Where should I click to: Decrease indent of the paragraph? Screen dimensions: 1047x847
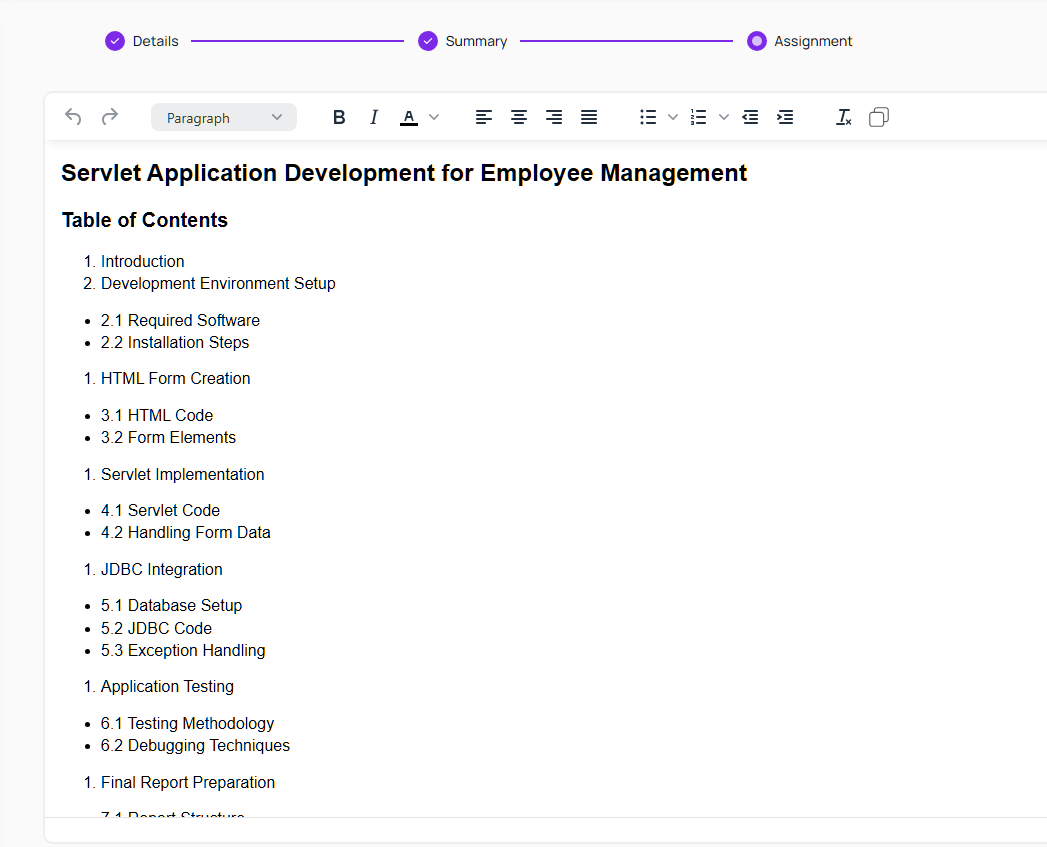pos(750,117)
